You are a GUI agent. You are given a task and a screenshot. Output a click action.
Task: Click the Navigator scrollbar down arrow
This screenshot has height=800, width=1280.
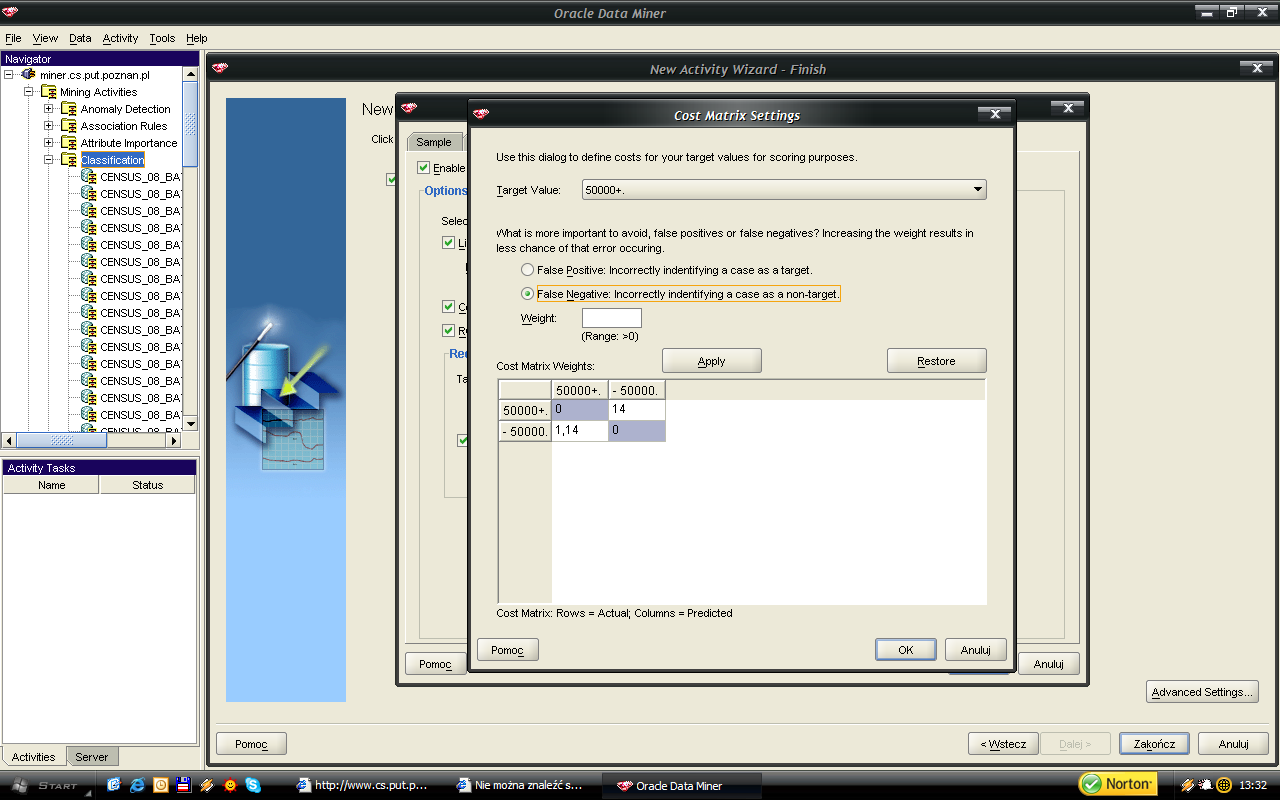coord(190,423)
